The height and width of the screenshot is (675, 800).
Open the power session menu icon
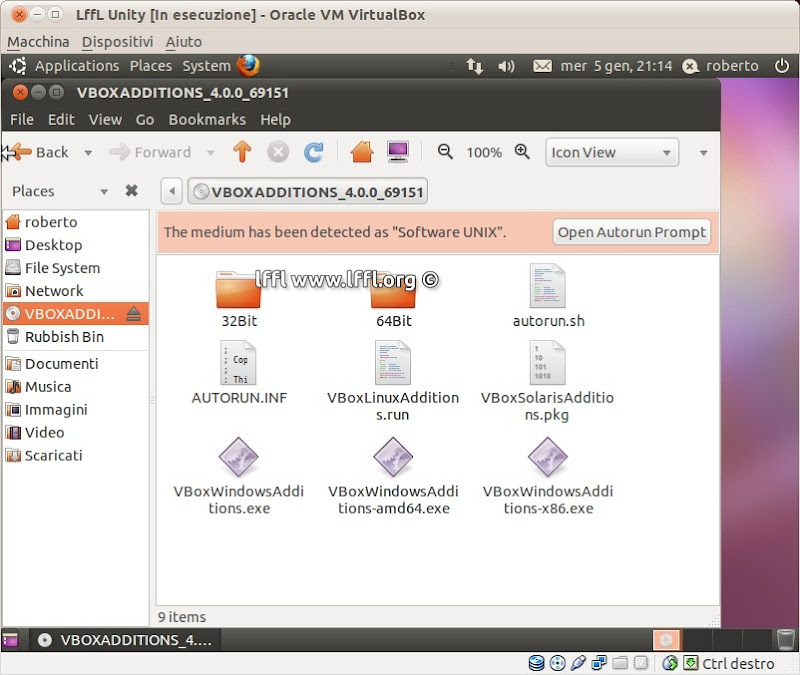(x=782, y=66)
